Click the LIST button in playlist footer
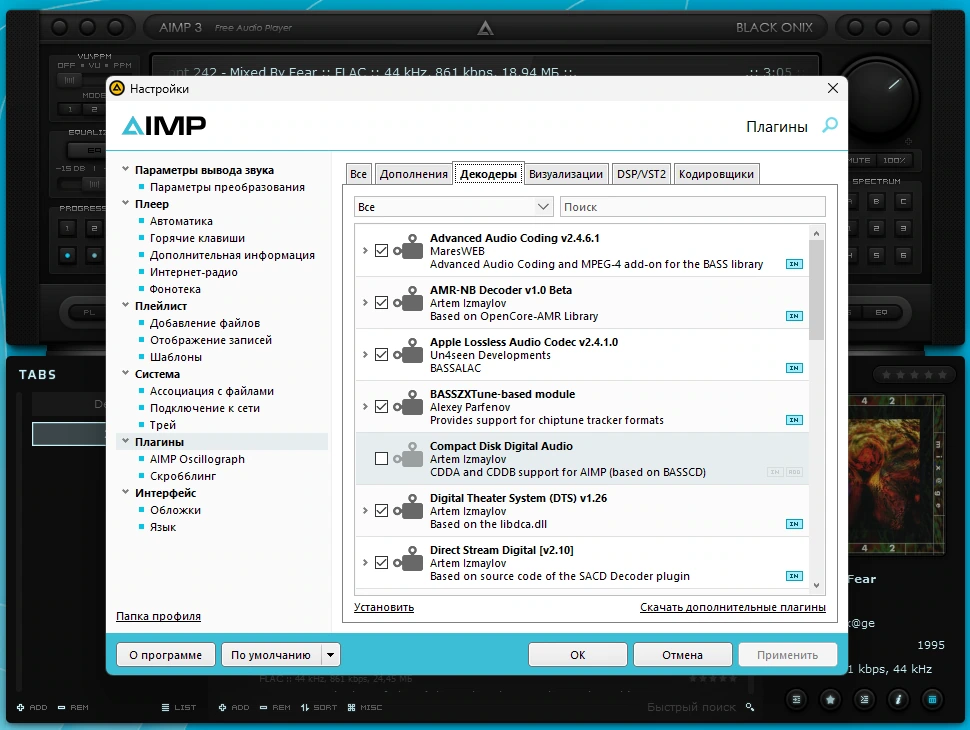This screenshot has height=730, width=970. [179, 707]
